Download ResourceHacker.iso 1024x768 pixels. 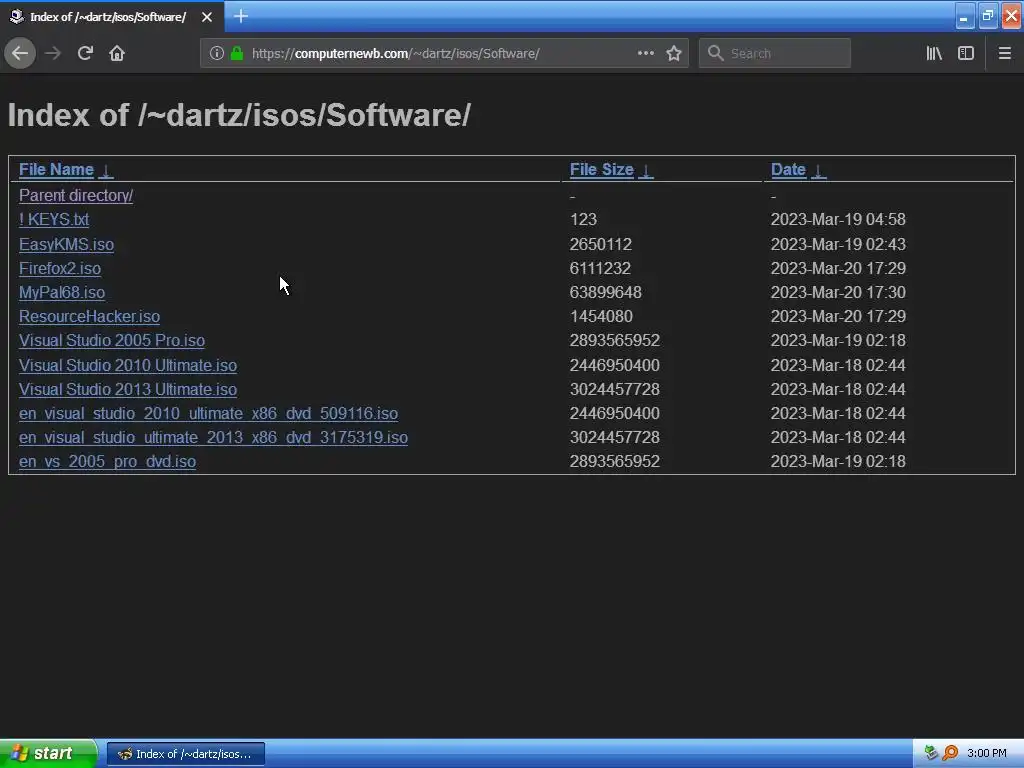89,317
